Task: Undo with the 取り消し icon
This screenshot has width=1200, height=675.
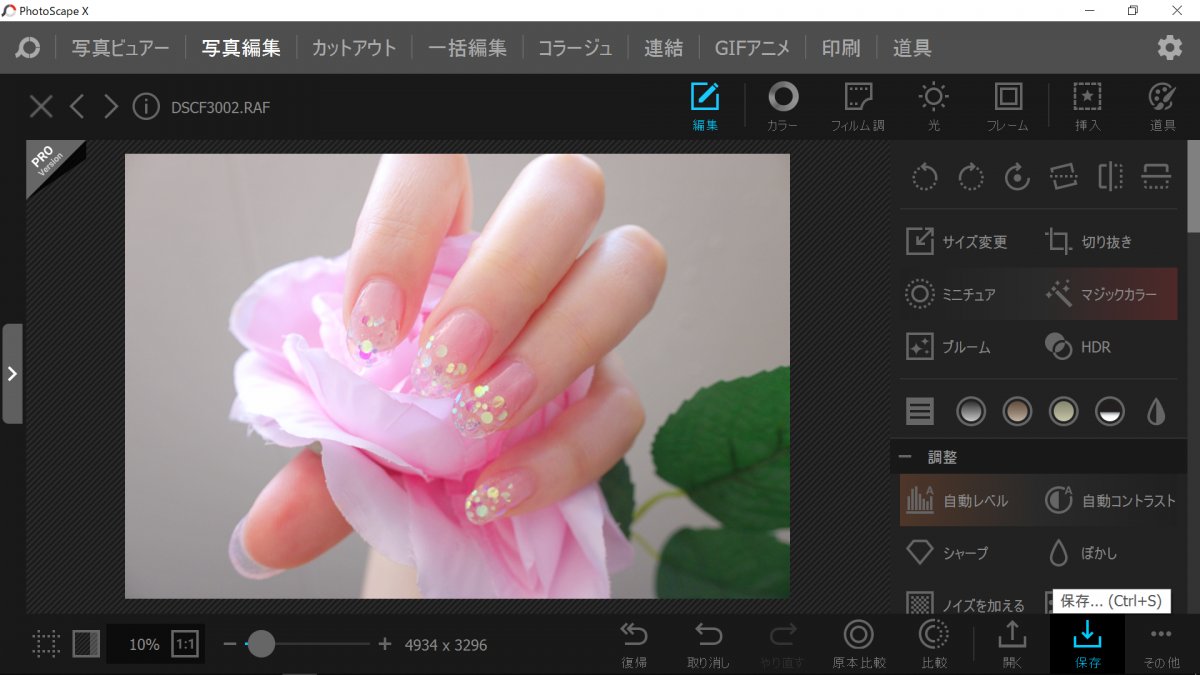Action: pos(709,643)
